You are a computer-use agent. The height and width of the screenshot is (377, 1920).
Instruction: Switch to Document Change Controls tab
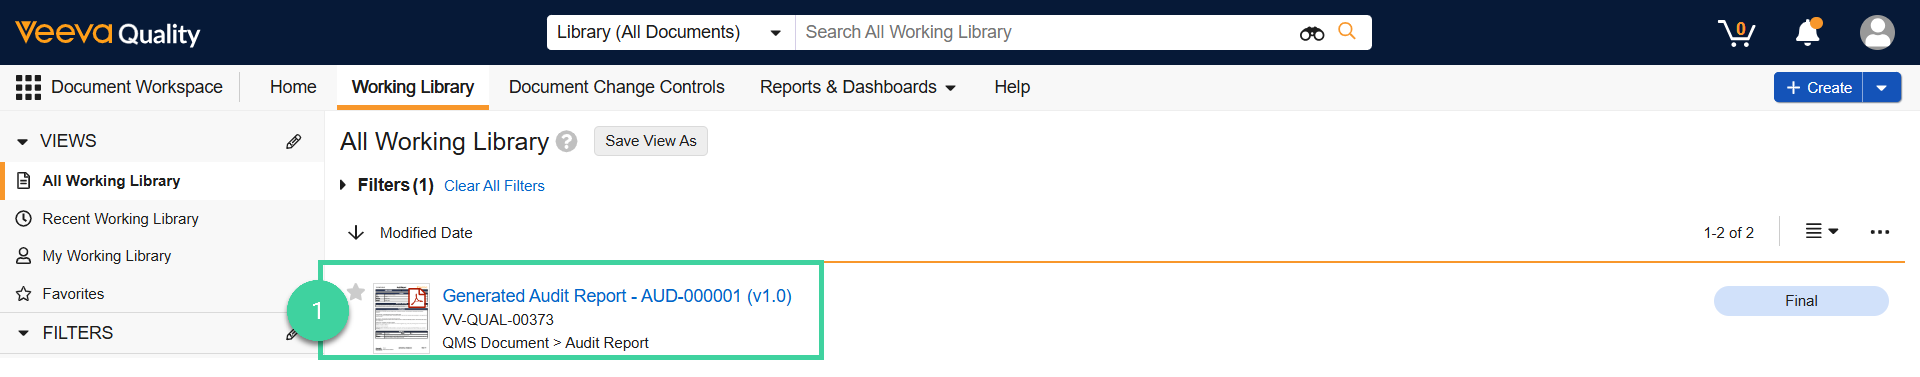click(x=616, y=87)
